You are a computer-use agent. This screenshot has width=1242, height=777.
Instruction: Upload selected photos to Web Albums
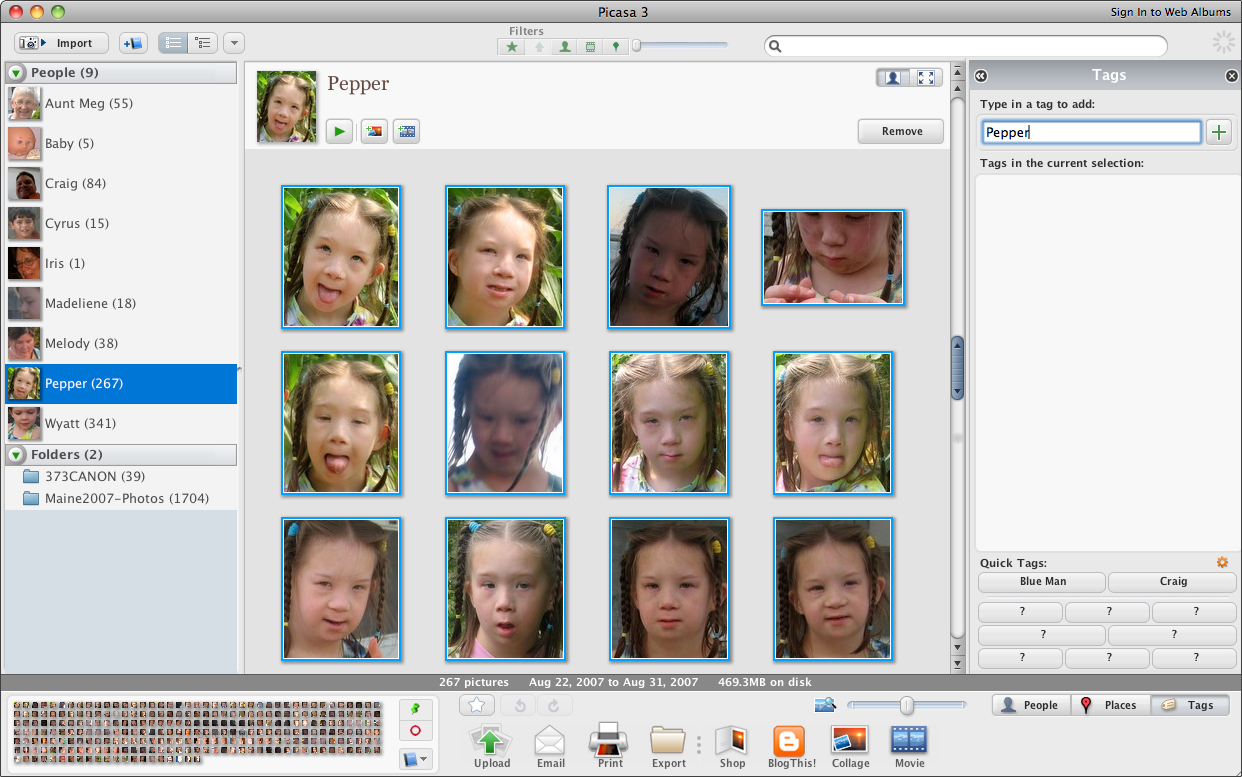[491, 745]
